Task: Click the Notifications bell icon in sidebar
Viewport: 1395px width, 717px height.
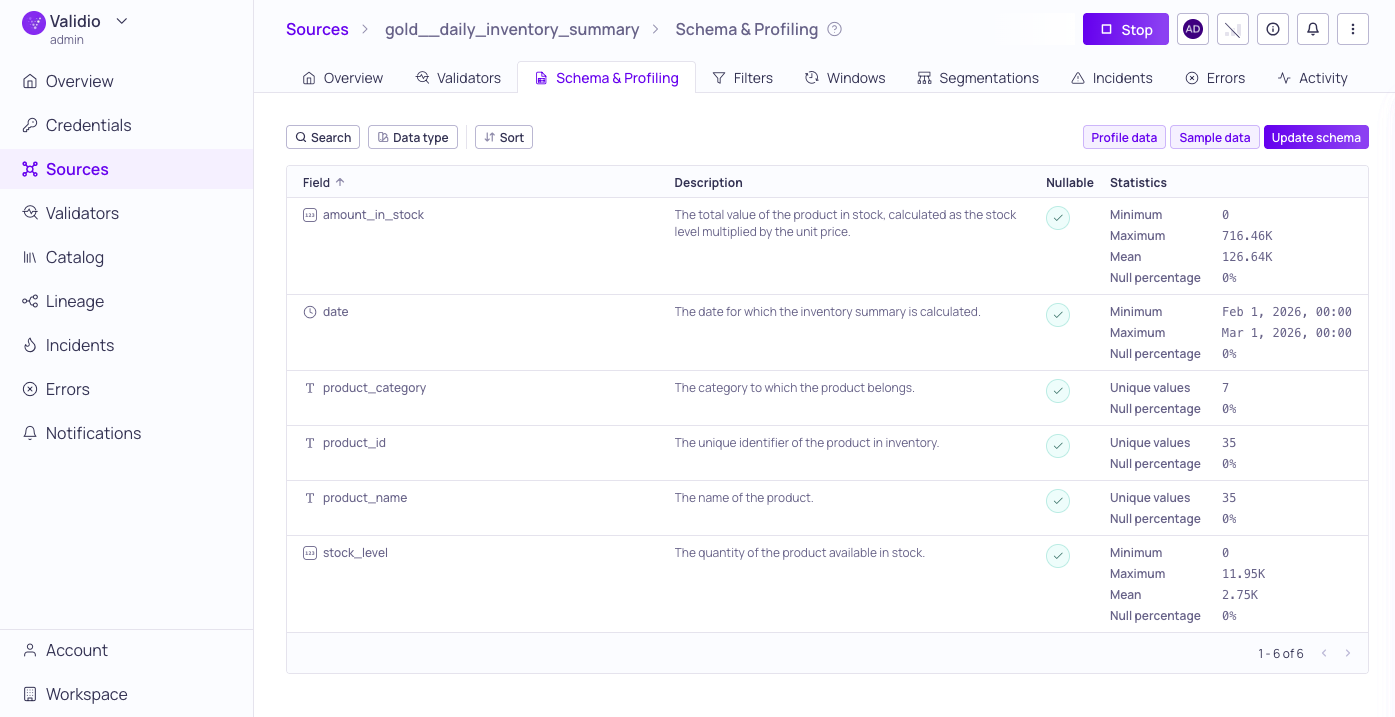Action: tap(30, 433)
